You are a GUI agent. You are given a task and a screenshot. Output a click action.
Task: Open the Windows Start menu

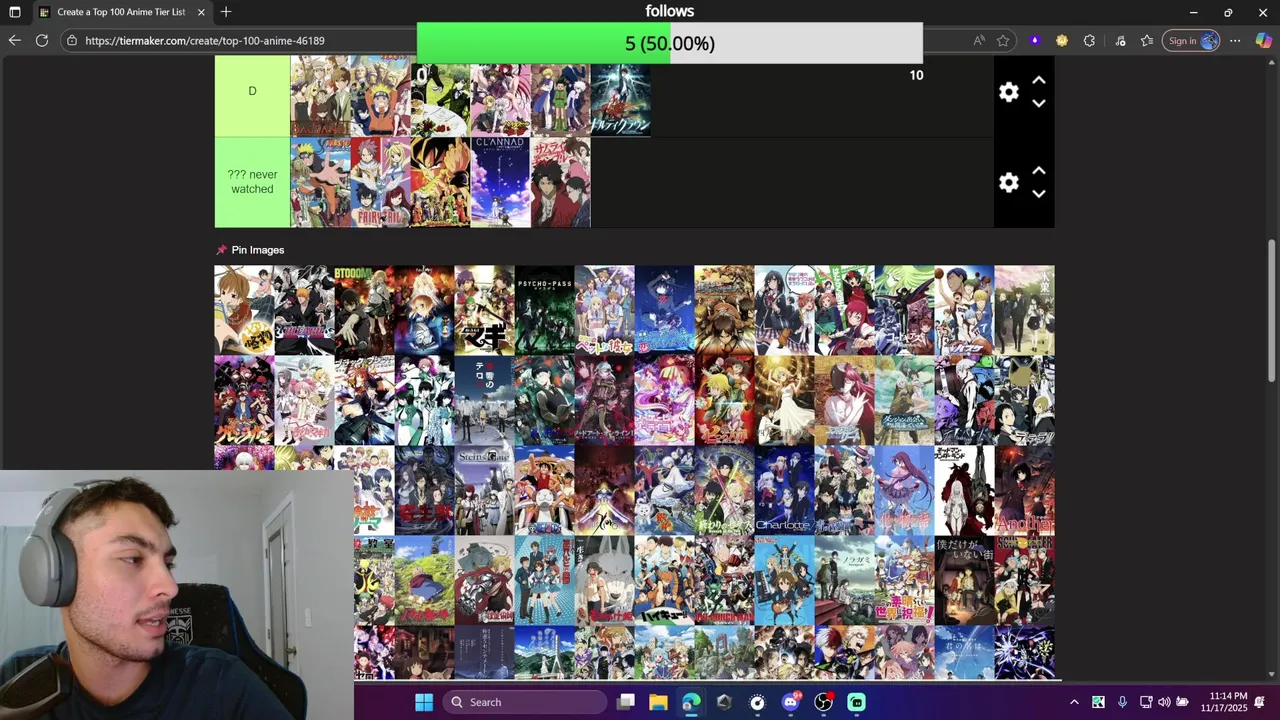pyautogui.click(x=424, y=702)
